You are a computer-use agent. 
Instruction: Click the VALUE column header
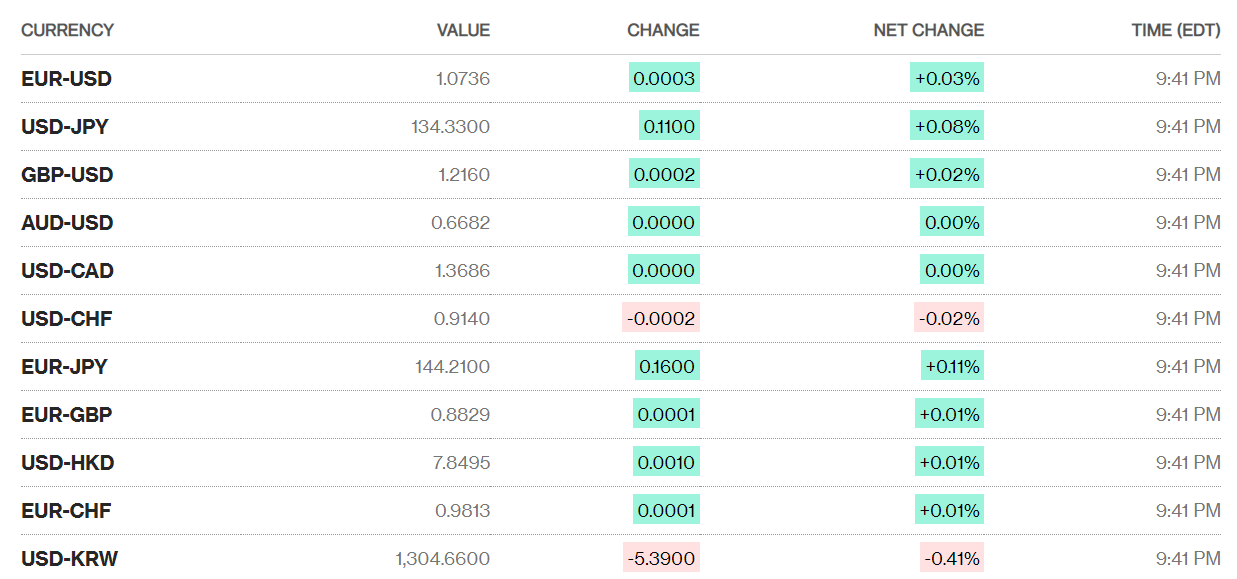click(x=463, y=30)
